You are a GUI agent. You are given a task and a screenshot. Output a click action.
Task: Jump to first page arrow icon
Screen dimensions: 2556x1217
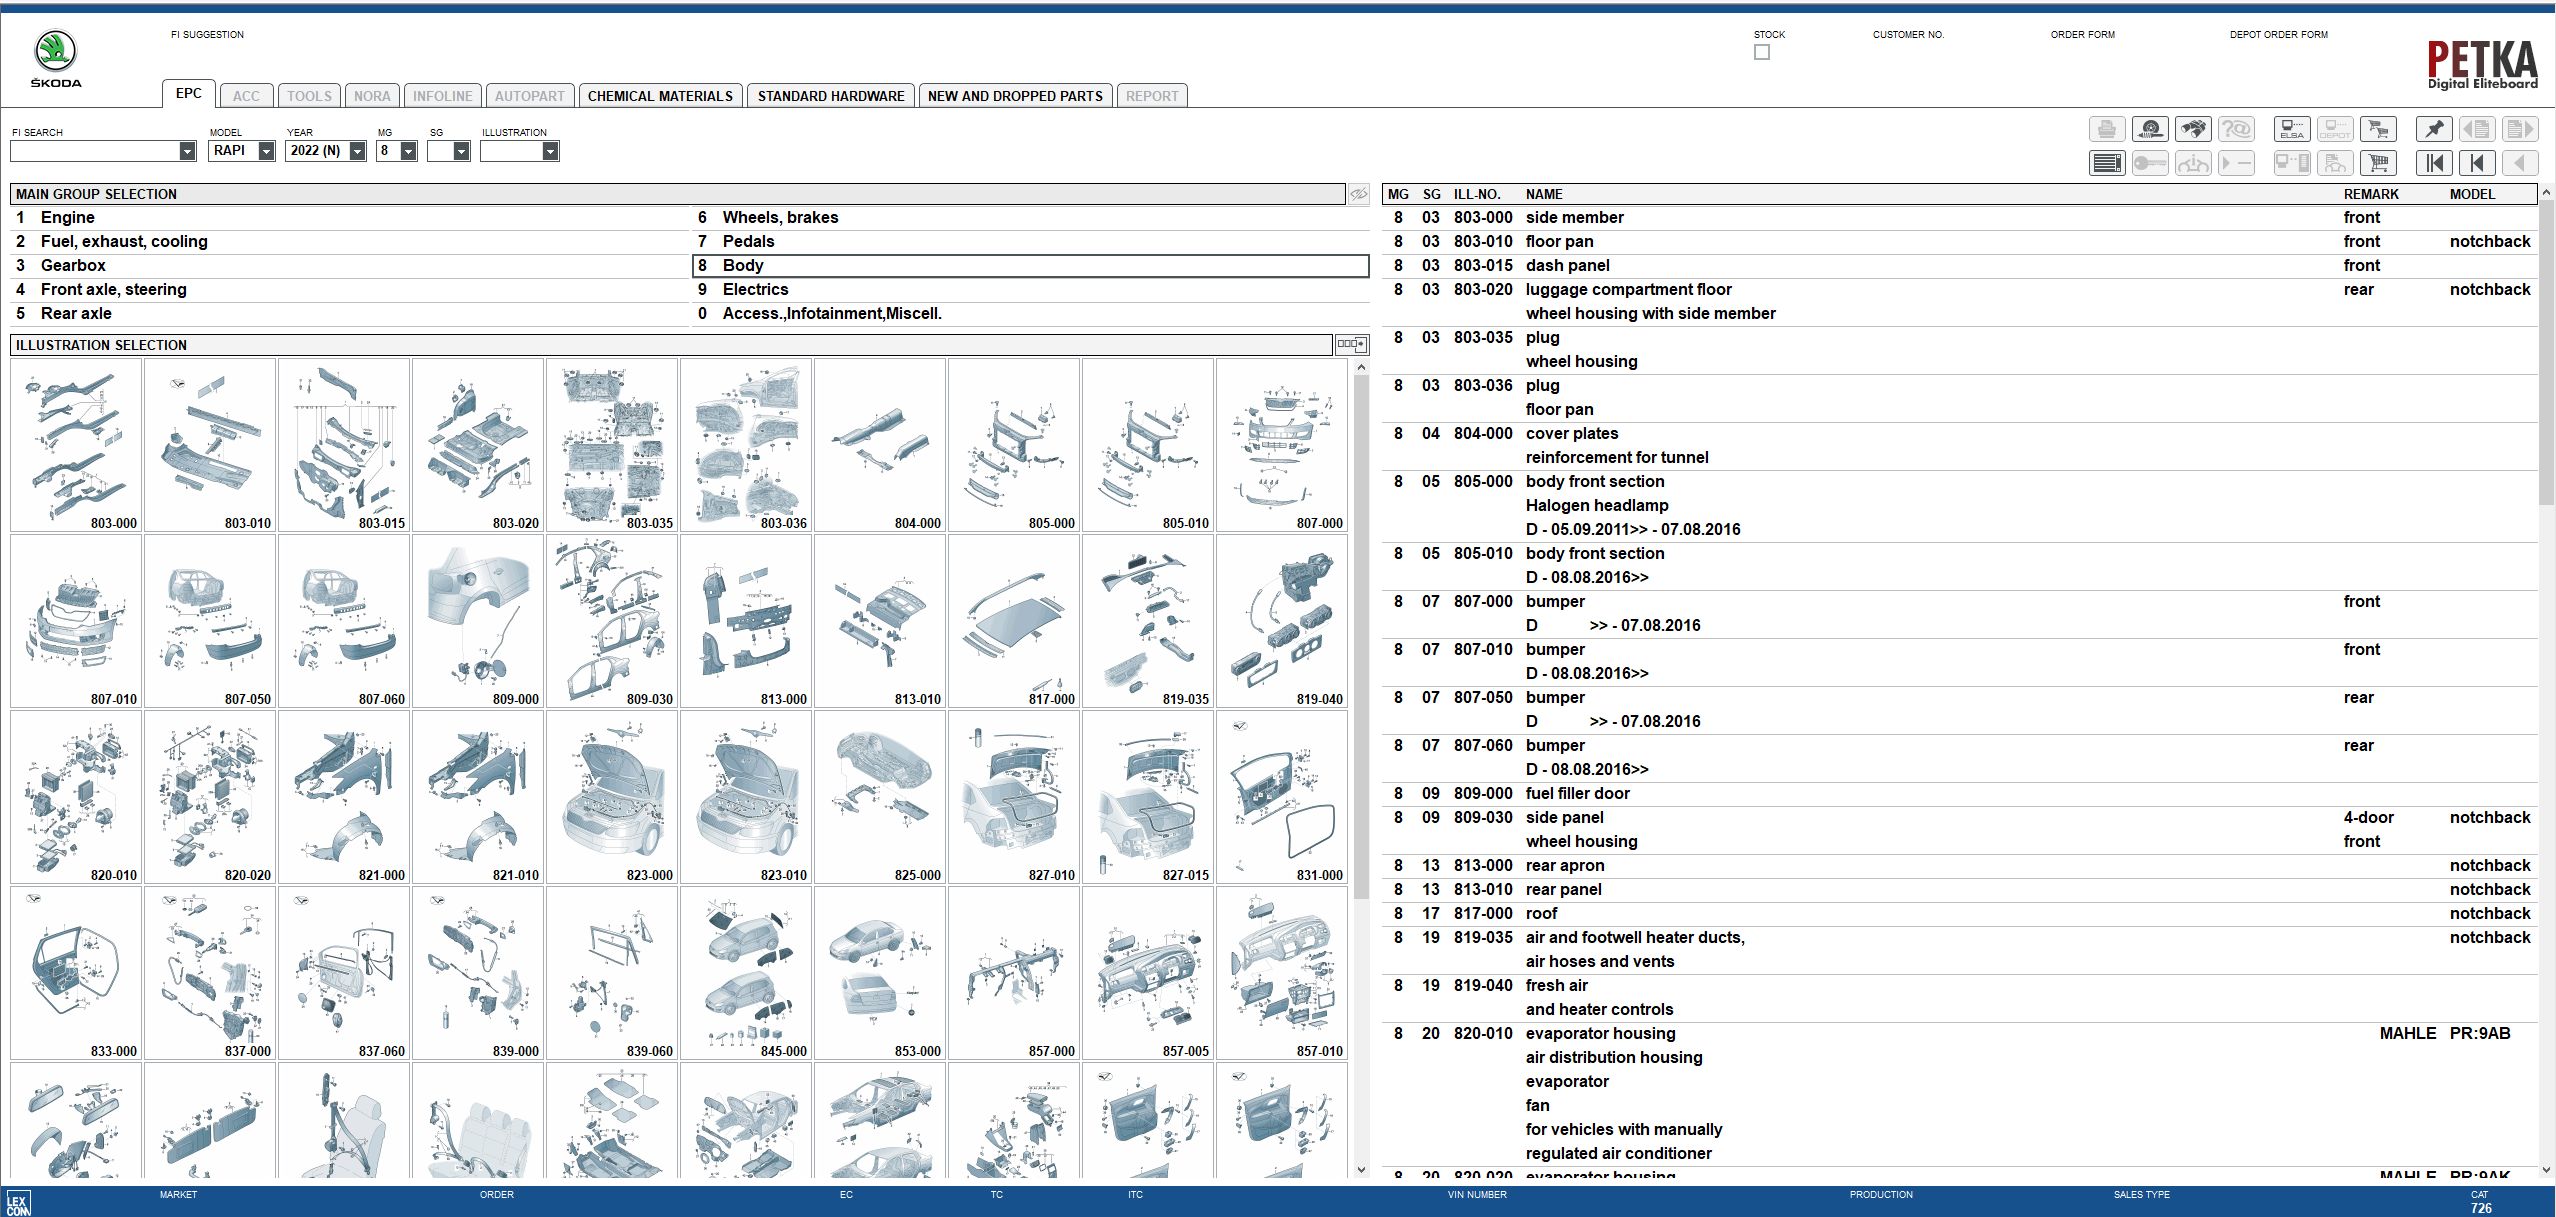point(2434,163)
